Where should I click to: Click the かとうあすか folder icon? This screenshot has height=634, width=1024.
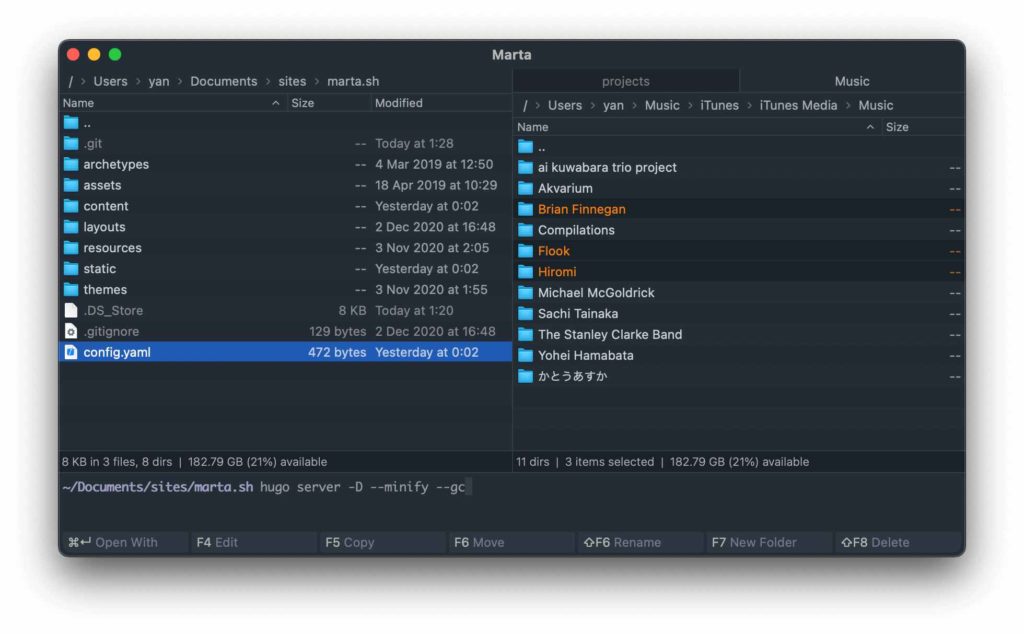point(526,377)
